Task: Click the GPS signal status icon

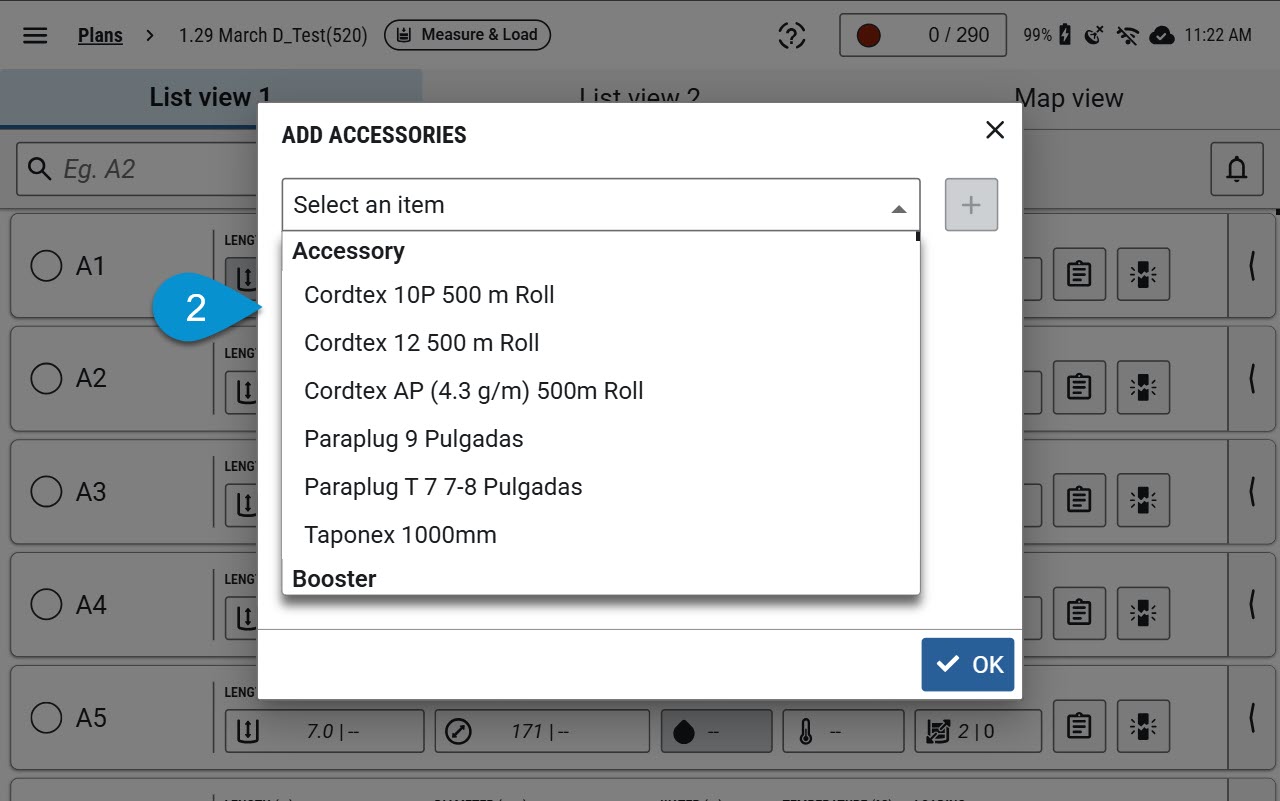Action: tap(1094, 35)
